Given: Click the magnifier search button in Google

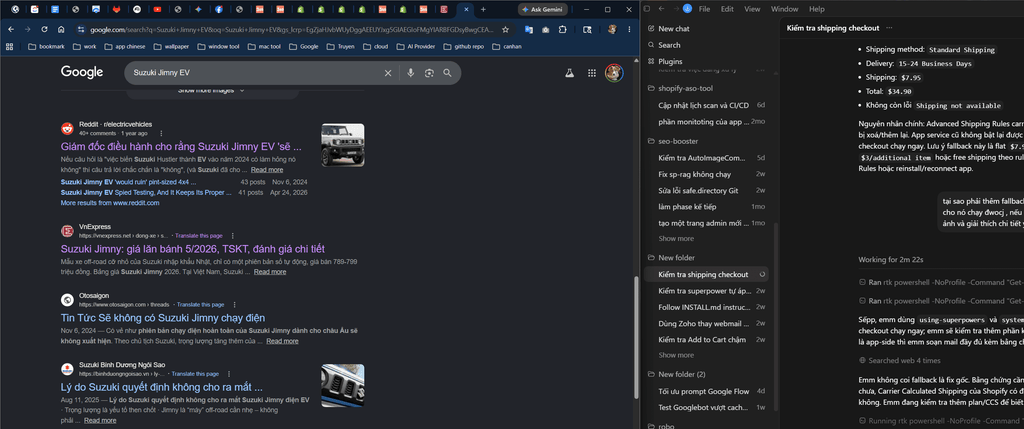Looking at the screenshot, I should (447, 73).
